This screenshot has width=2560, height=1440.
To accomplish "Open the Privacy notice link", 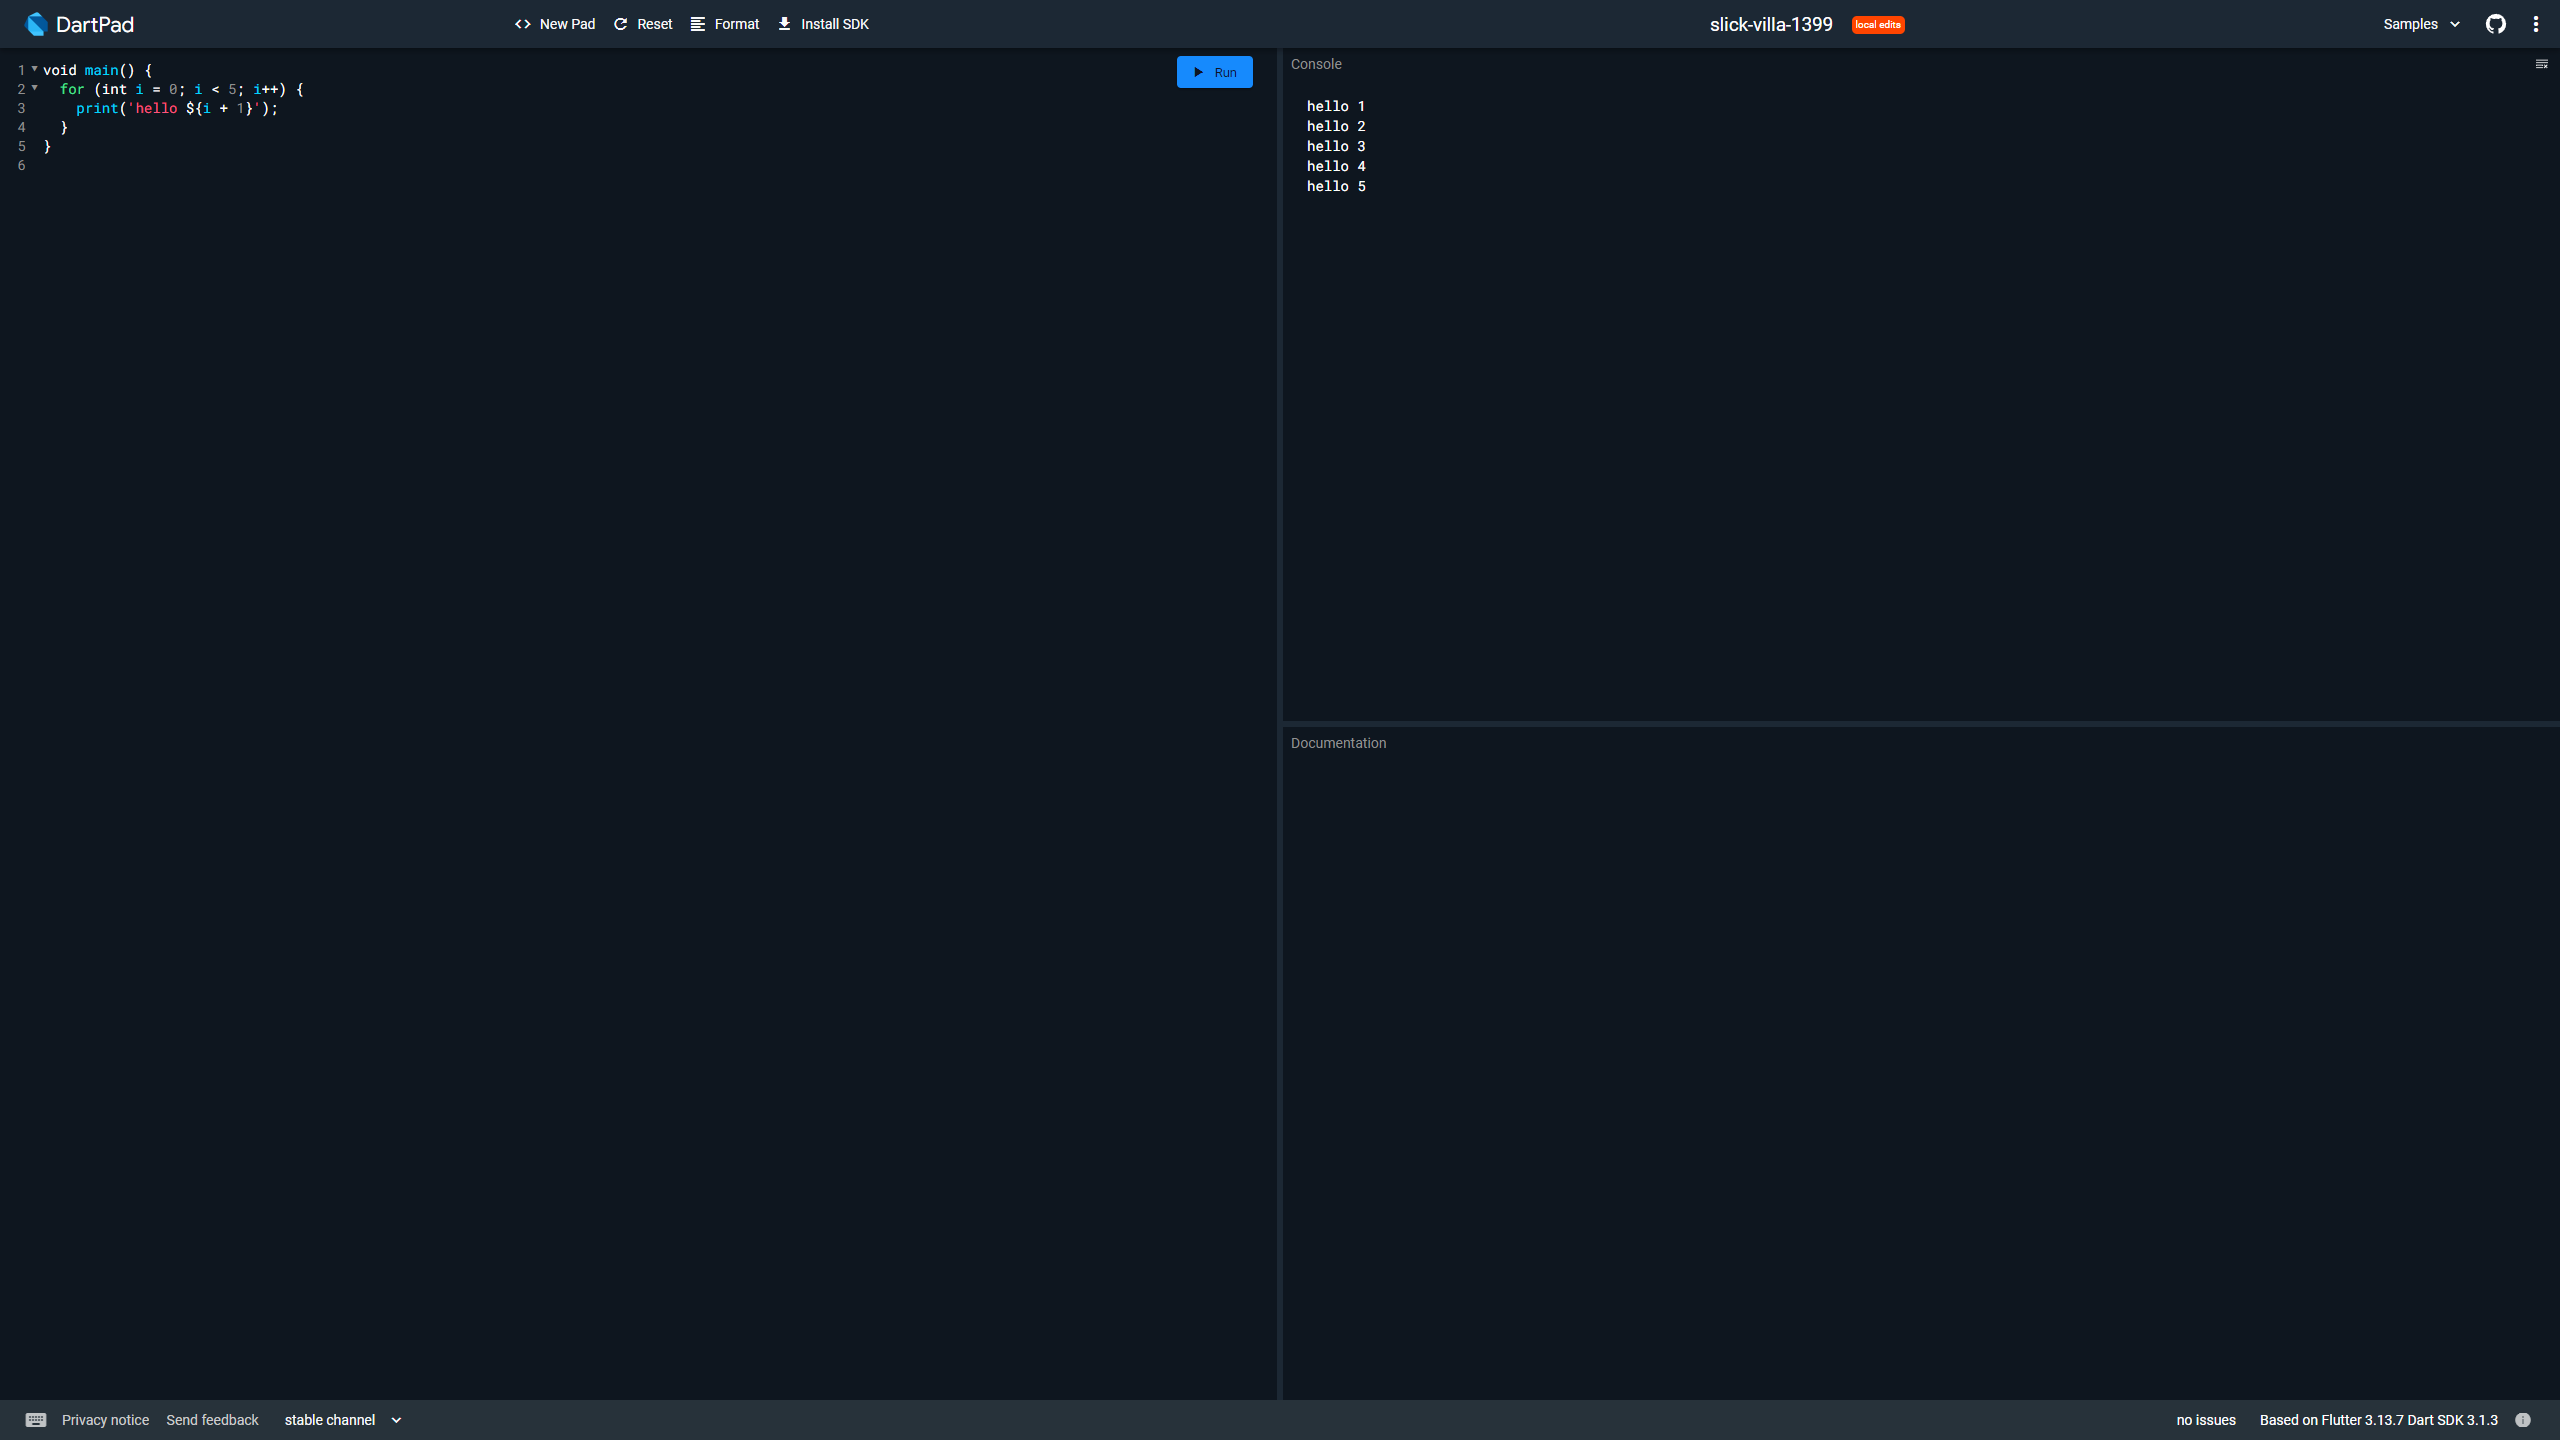I will pyautogui.click(x=105, y=1420).
